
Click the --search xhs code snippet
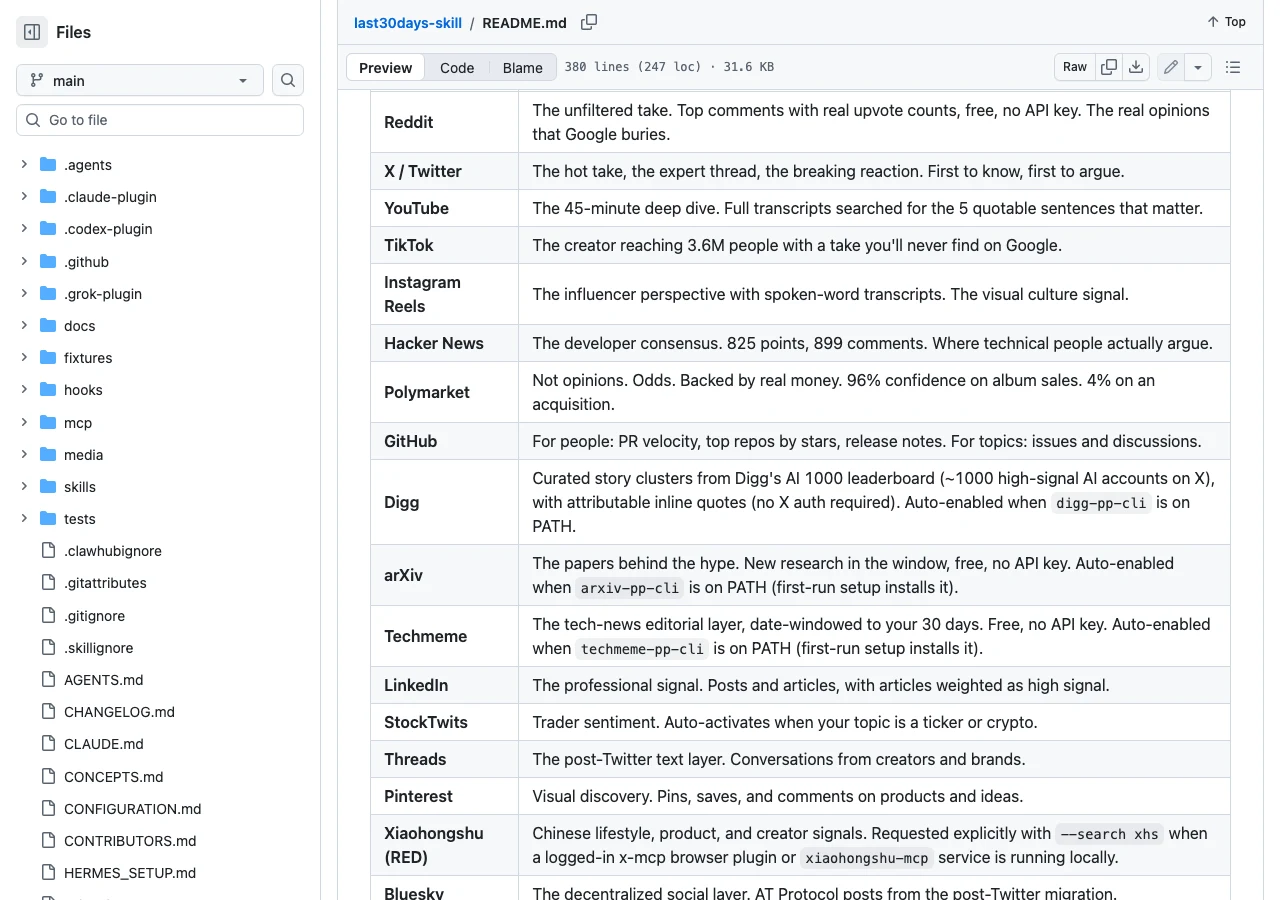point(1109,833)
